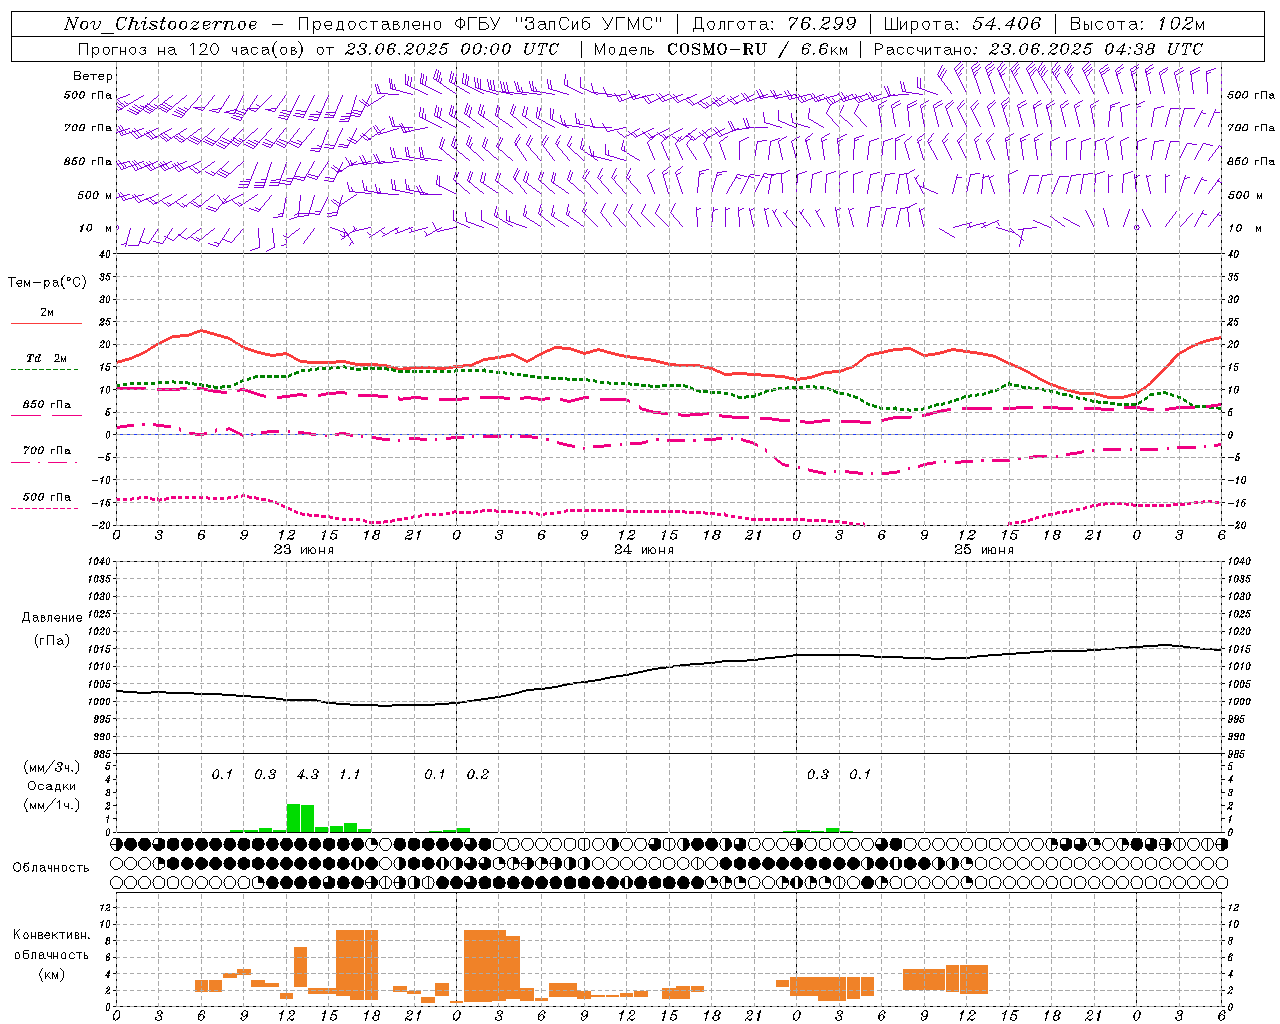Image resolution: width=1280 pixels, height=1024 pixels.
Task: Click the Осадки precipitation label
Action: (x=51, y=786)
